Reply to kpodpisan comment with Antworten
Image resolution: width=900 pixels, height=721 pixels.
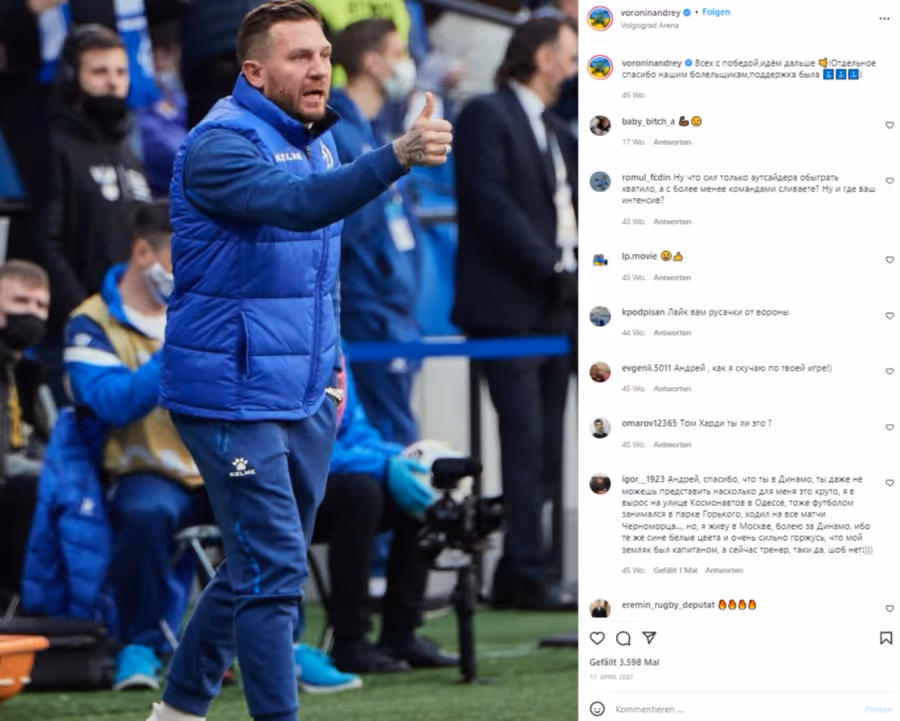coord(672,333)
